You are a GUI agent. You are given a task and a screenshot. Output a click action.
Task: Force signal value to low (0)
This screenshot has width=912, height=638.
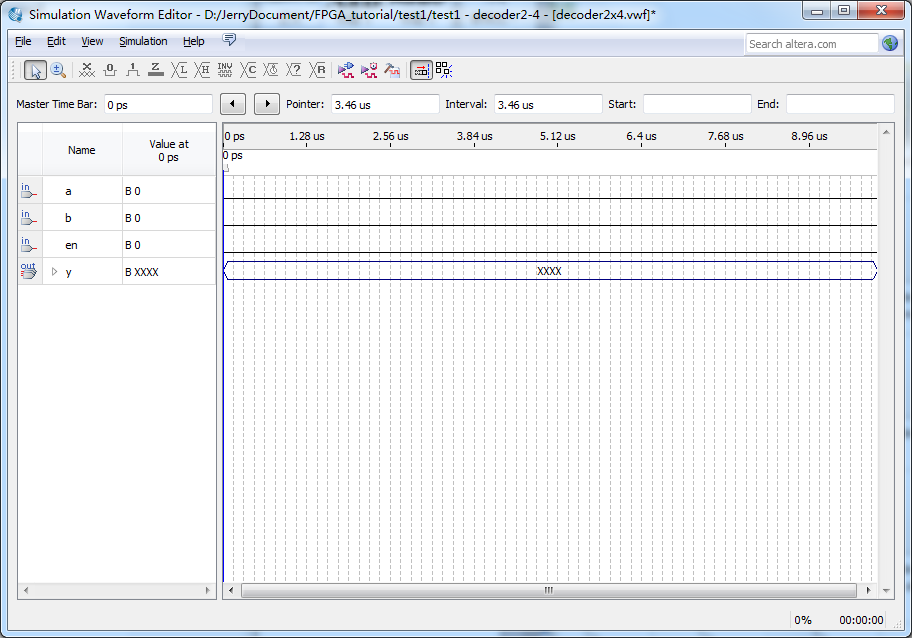[109, 70]
